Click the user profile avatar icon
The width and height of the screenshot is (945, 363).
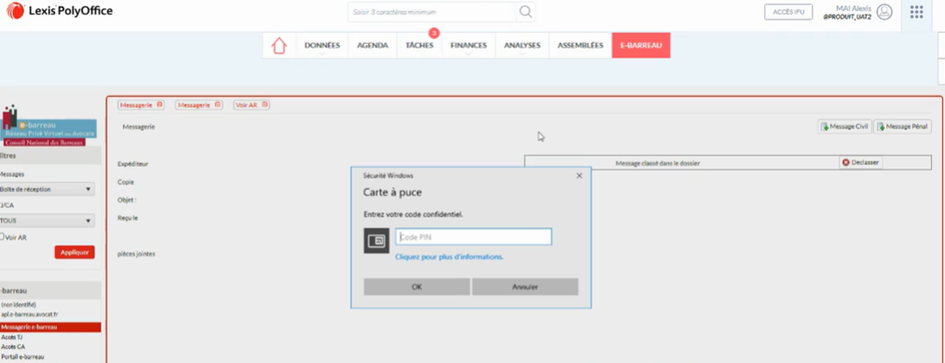(x=884, y=12)
